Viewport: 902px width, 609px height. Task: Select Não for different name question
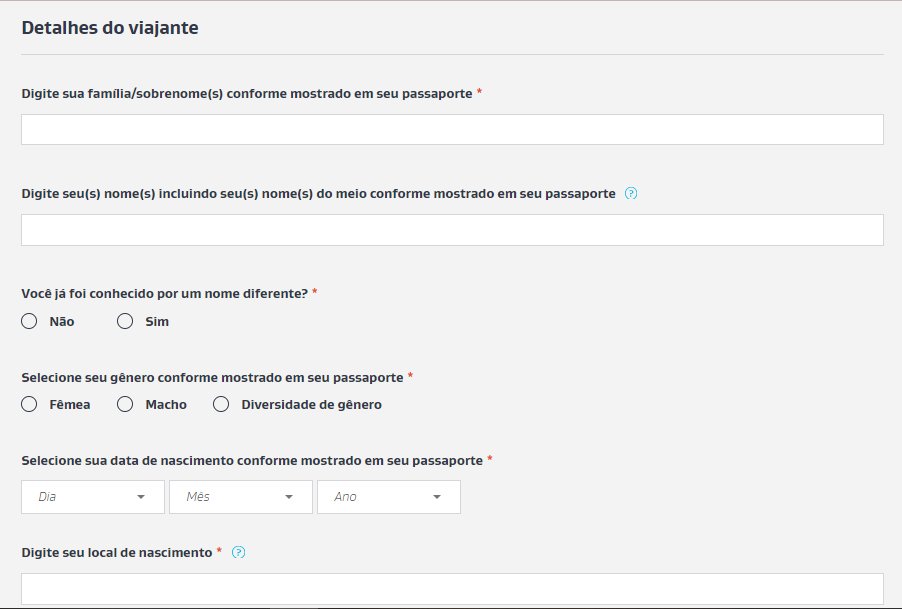tap(29, 321)
